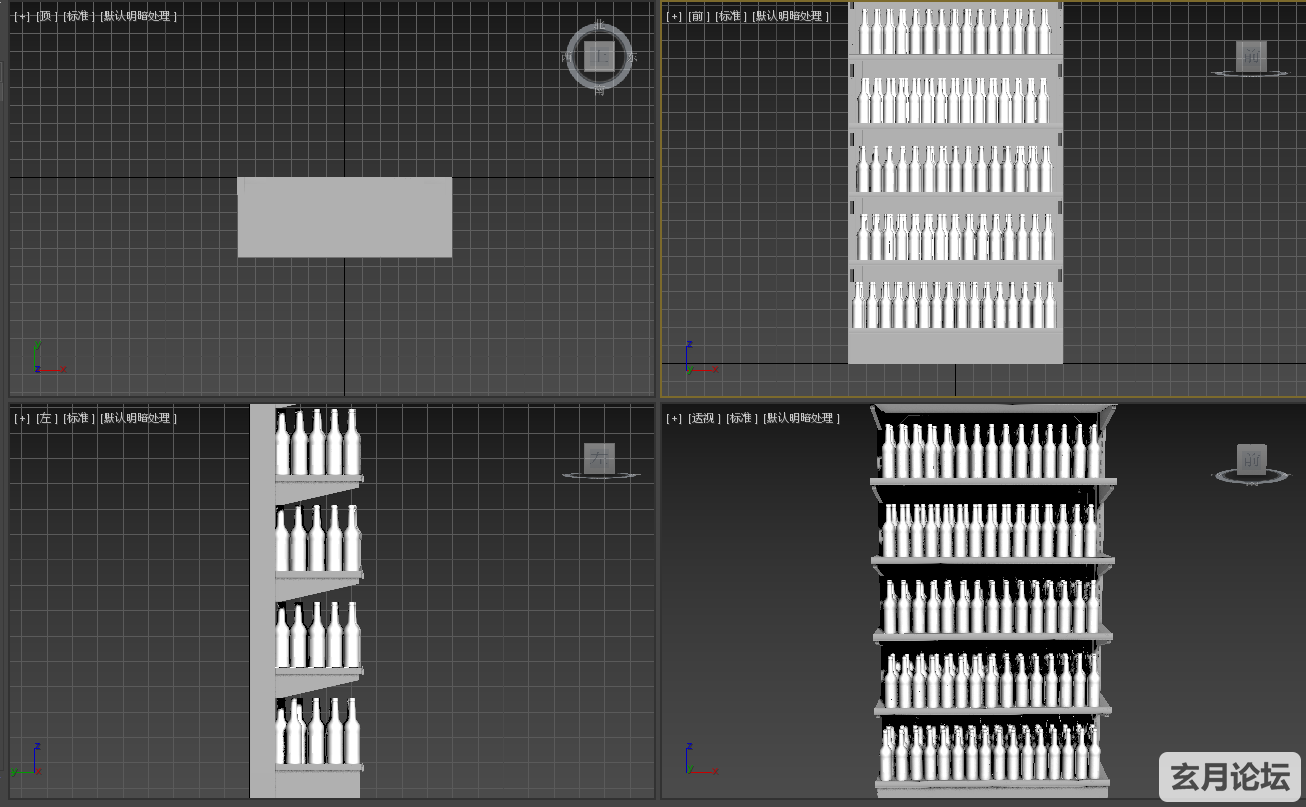1306x807 pixels.
Task: Open Perspective viewport 默认明暗处理 shading menu
Action: [x=802, y=418]
